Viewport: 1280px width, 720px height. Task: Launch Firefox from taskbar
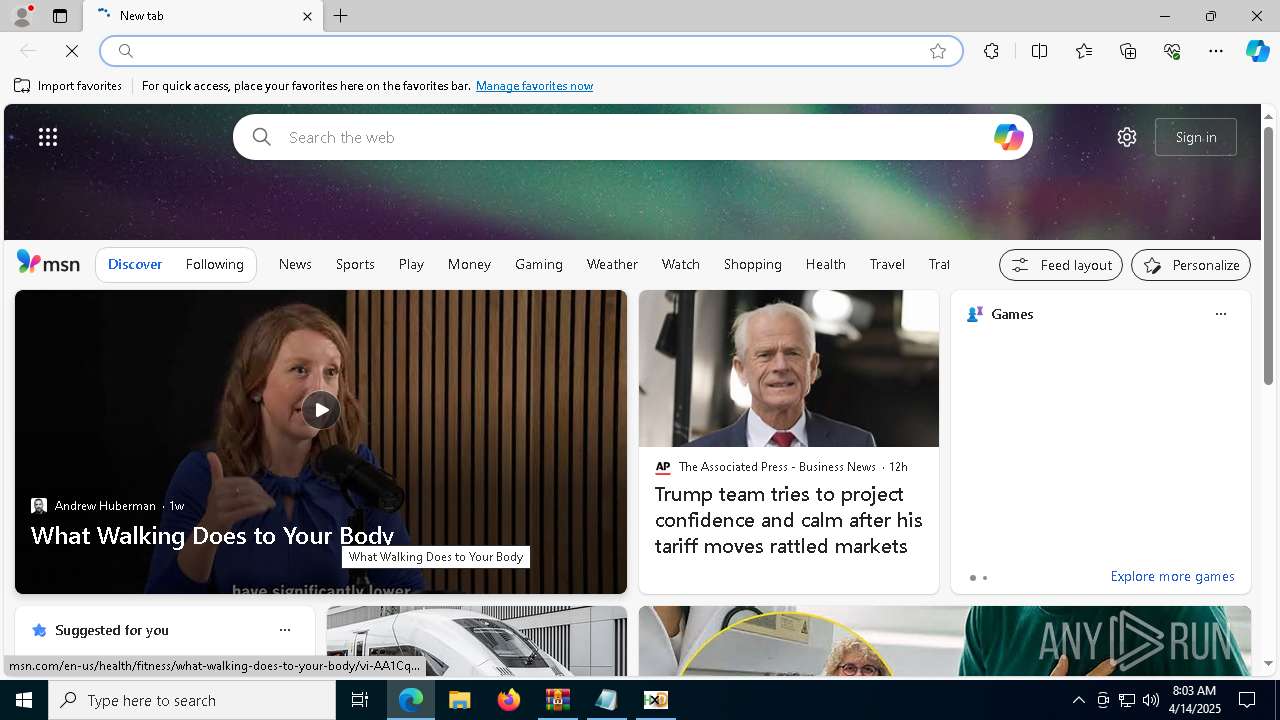coord(509,700)
